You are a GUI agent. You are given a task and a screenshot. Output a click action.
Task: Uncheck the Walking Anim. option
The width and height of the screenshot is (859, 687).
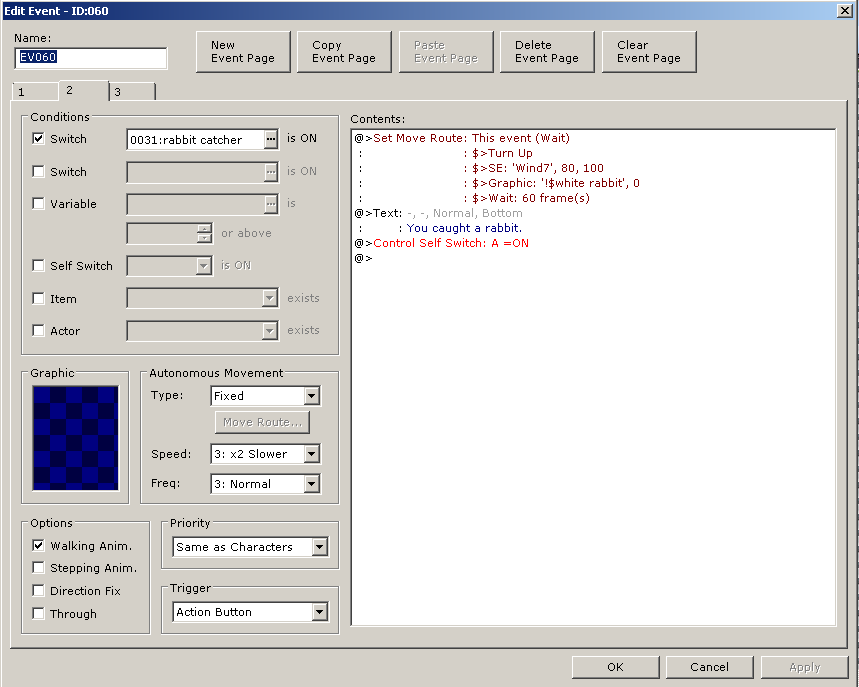point(39,546)
